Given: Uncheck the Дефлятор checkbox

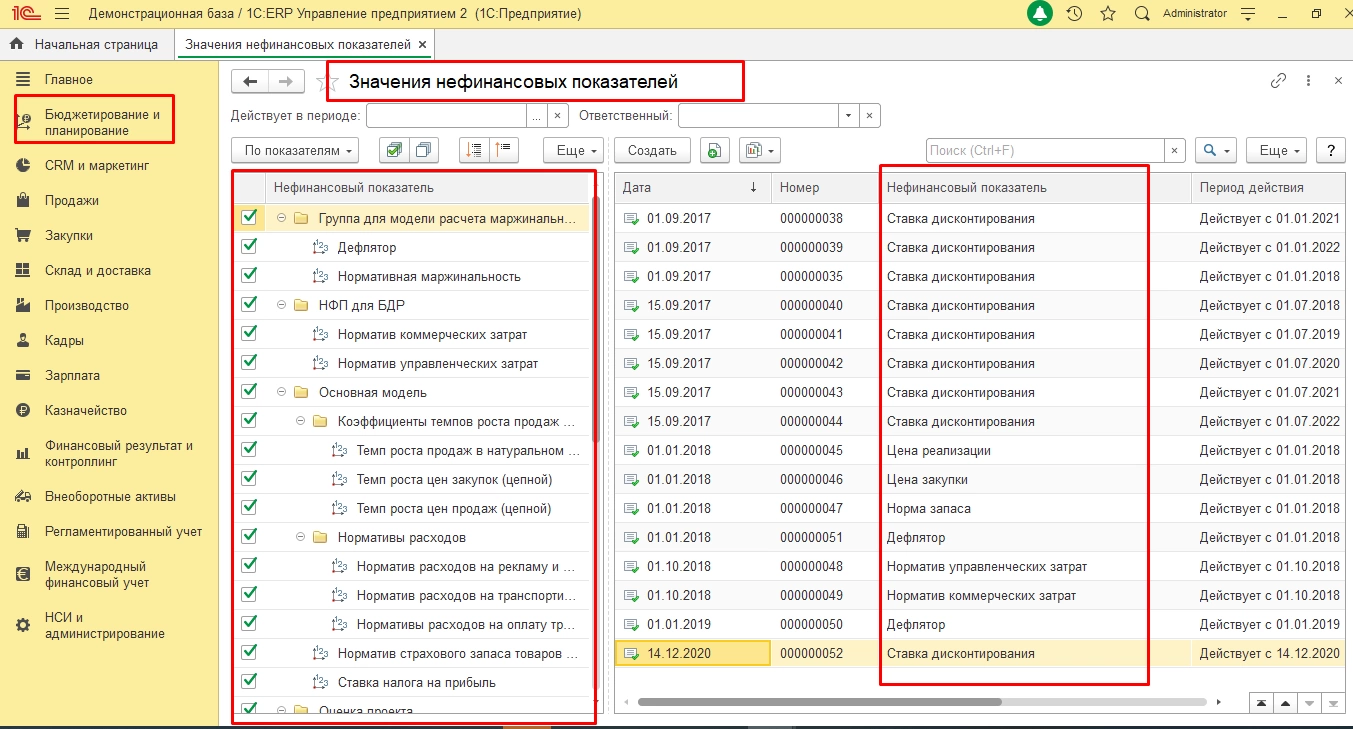Looking at the screenshot, I should [x=249, y=246].
